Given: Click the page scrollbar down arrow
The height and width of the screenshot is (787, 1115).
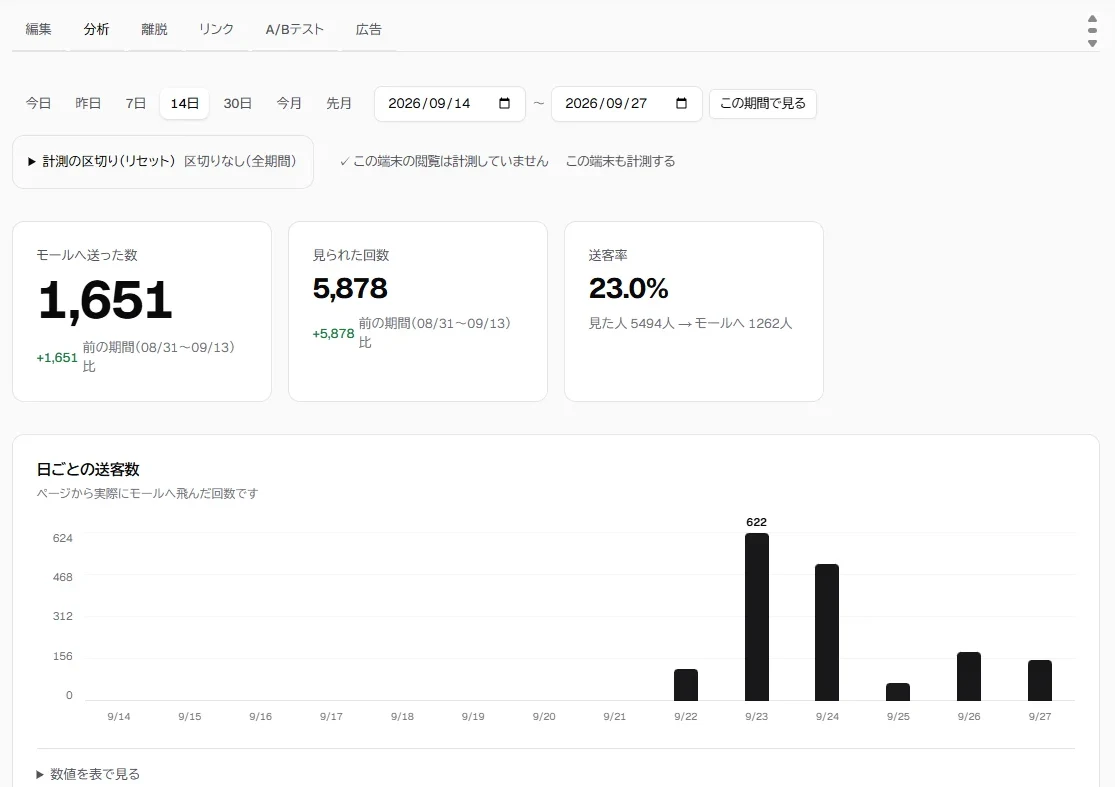Looking at the screenshot, I should click(x=1092, y=43).
